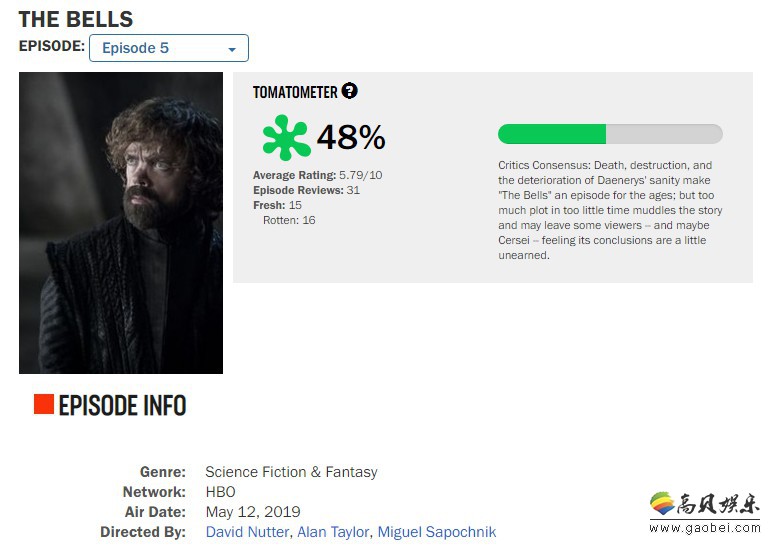The width and height of the screenshot is (776, 551).
Task: Open the Episode 5 dropdown
Action: click(169, 48)
